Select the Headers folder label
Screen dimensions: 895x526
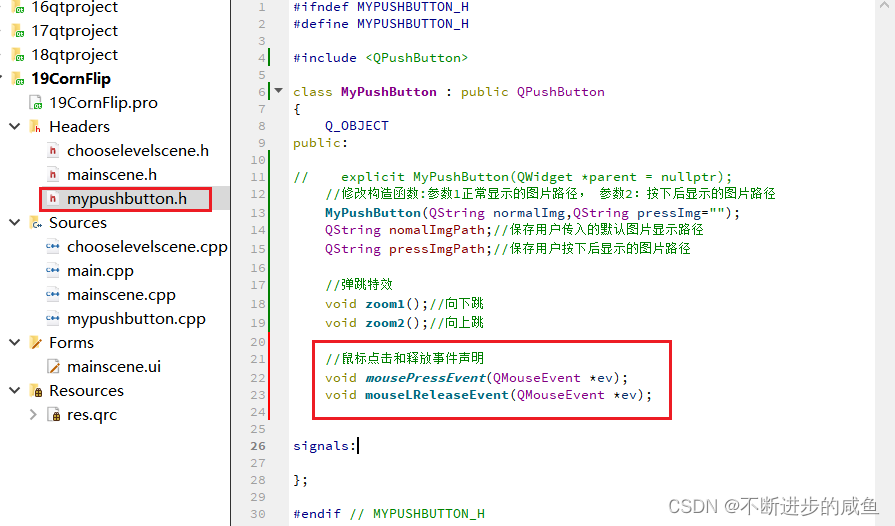pyautogui.click(x=79, y=127)
